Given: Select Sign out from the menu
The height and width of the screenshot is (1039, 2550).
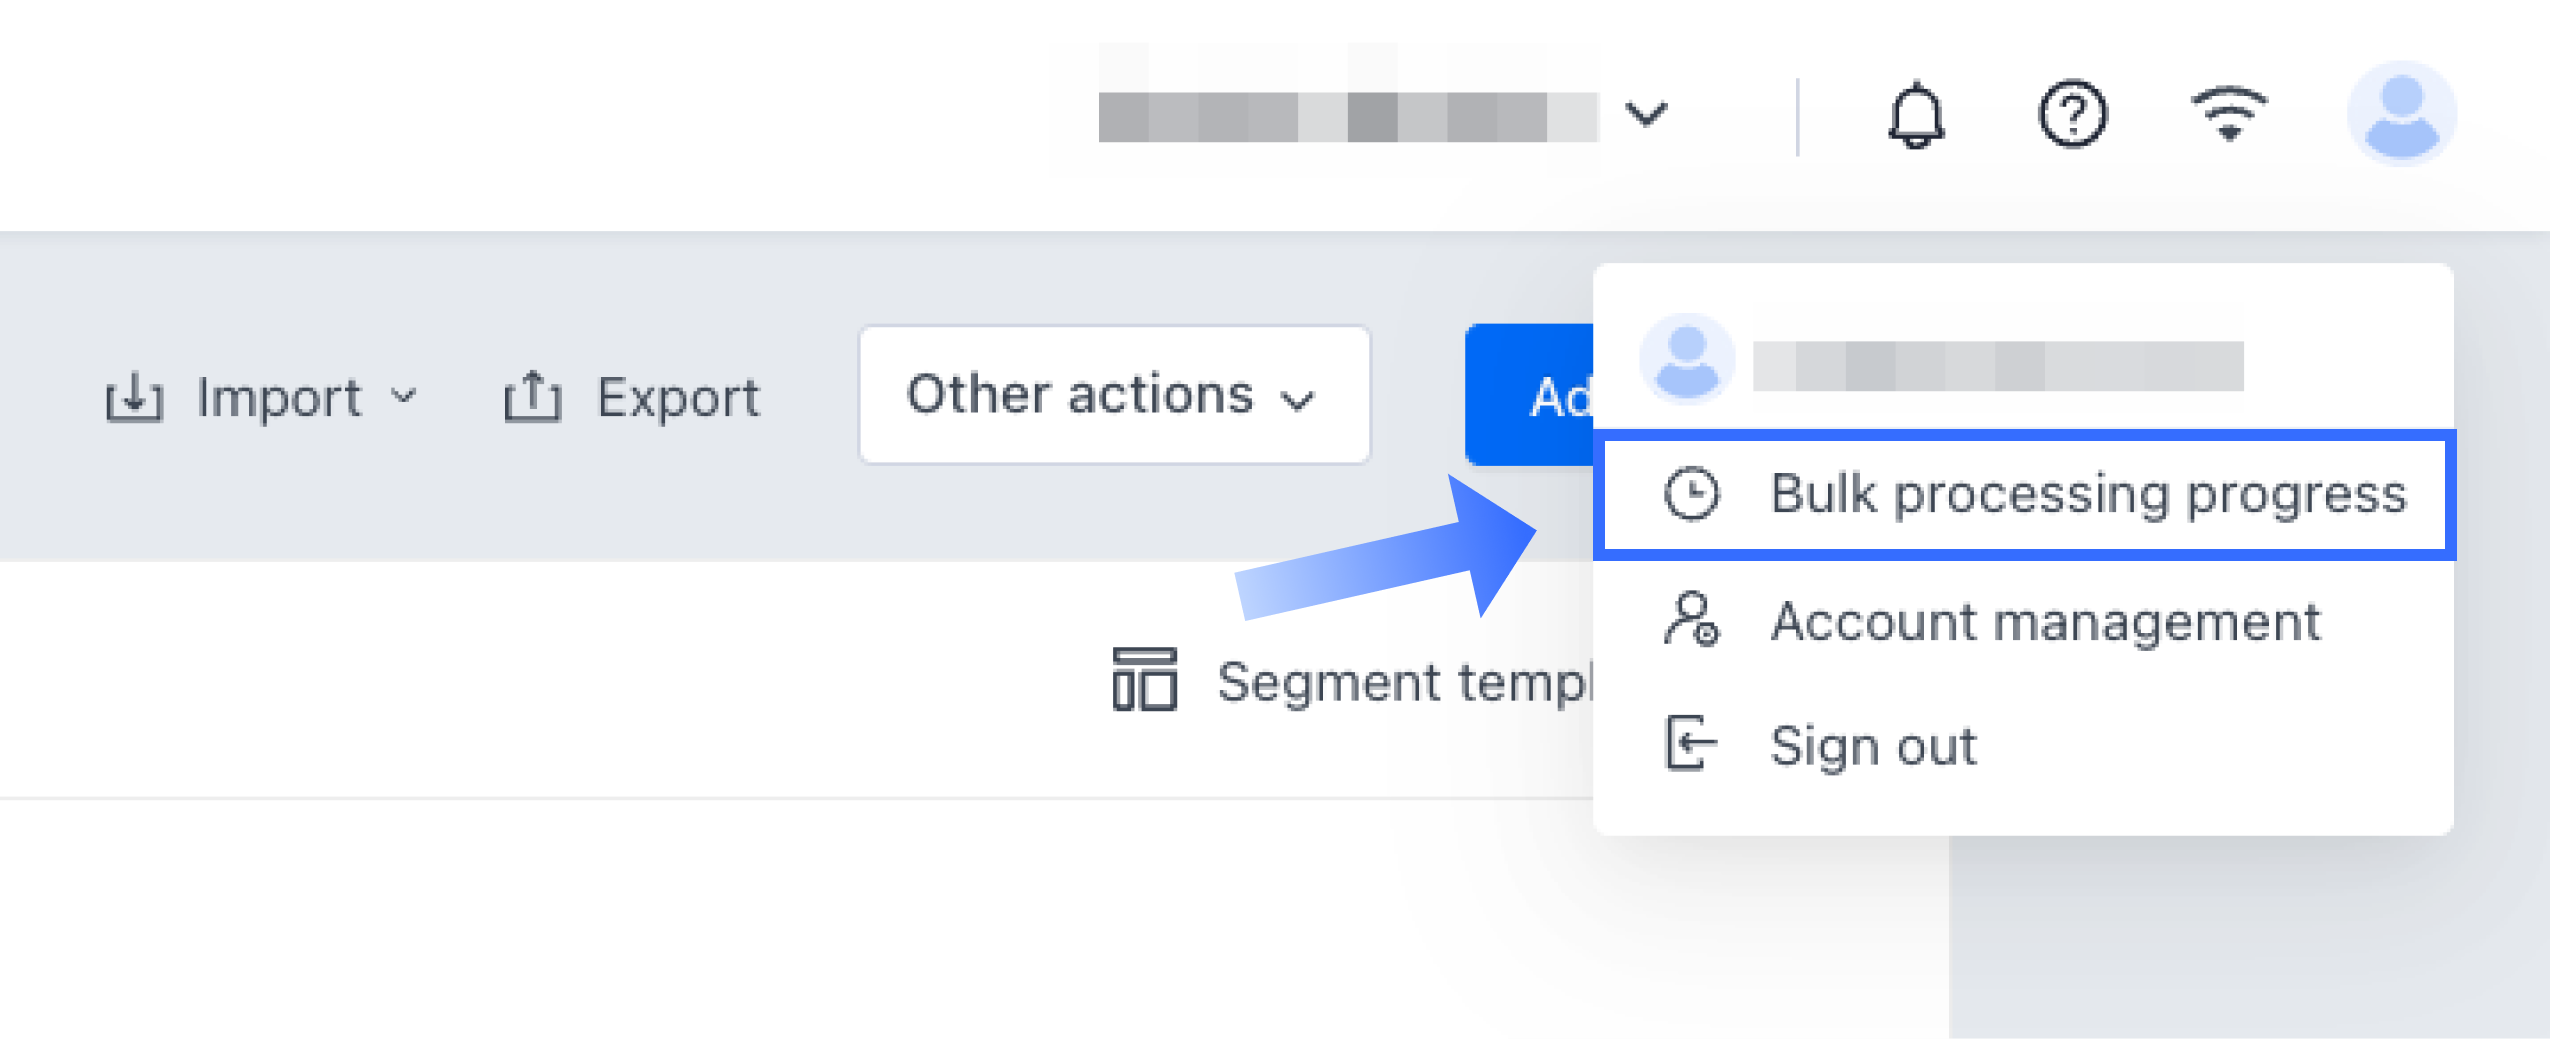Looking at the screenshot, I should [x=1873, y=745].
